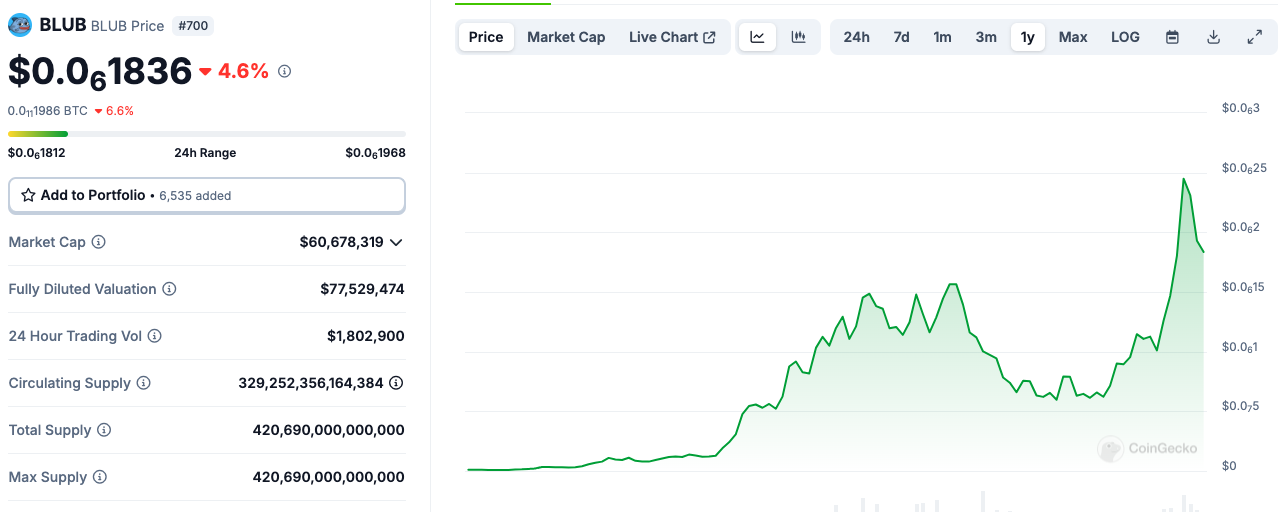Download chart data icon
This screenshot has width=1285, height=512.
pyautogui.click(x=1213, y=37)
